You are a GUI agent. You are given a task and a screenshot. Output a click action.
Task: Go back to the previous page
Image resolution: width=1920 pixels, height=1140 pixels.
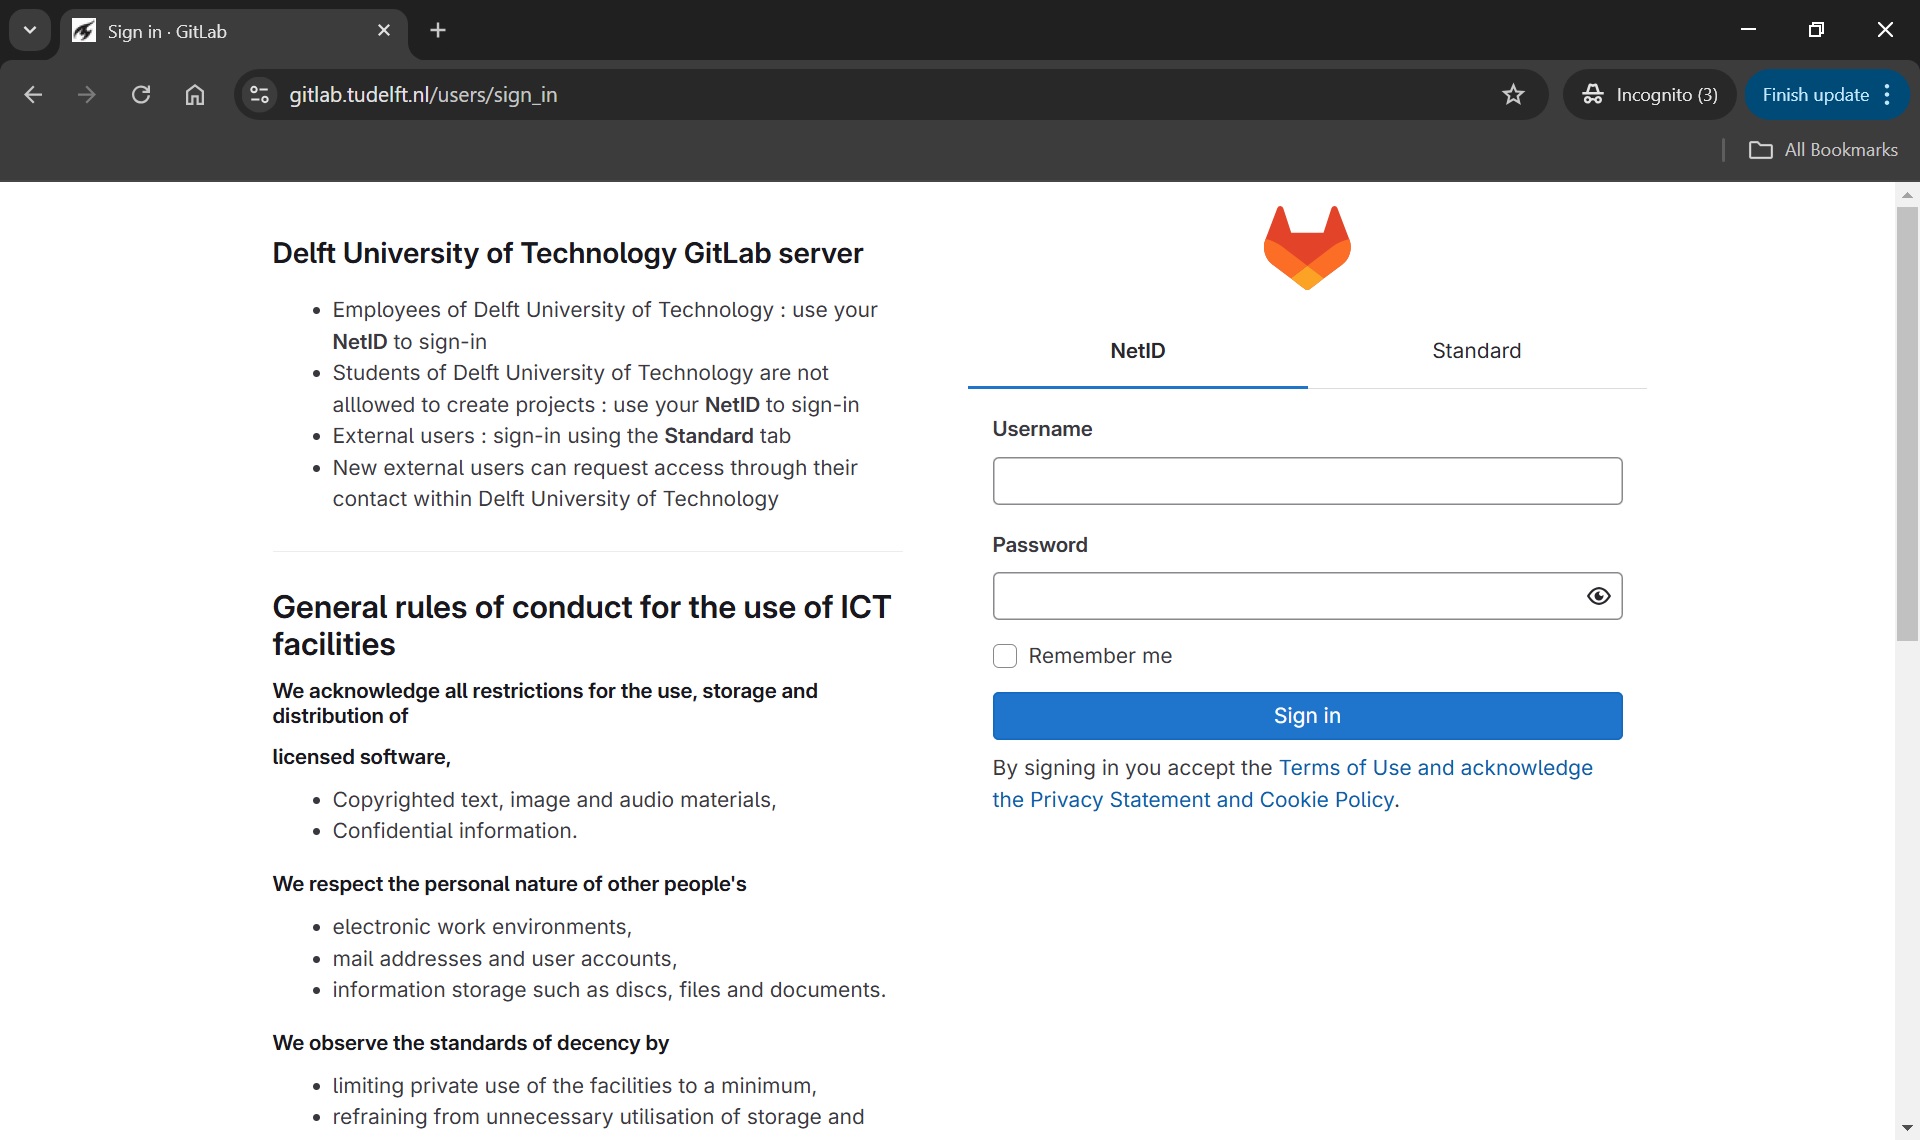click(33, 95)
